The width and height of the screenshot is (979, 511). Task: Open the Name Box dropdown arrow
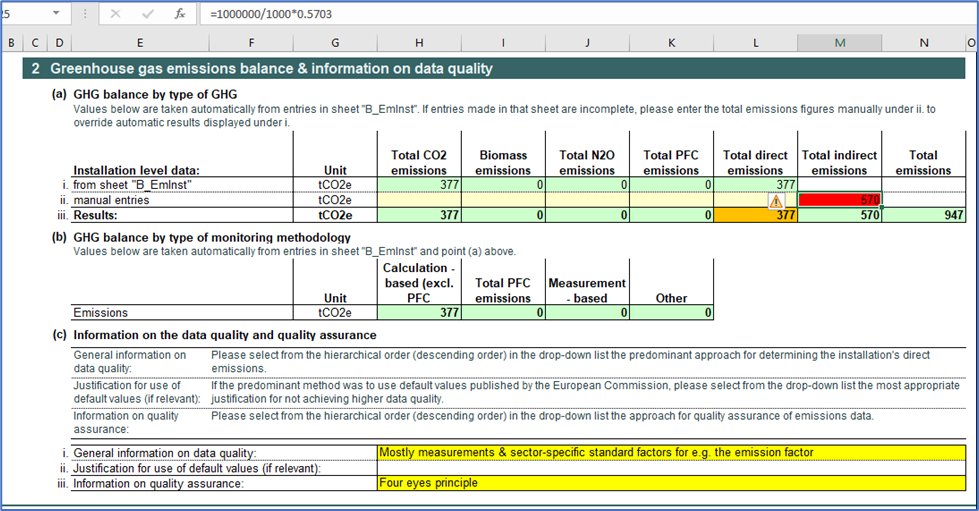[55, 15]
